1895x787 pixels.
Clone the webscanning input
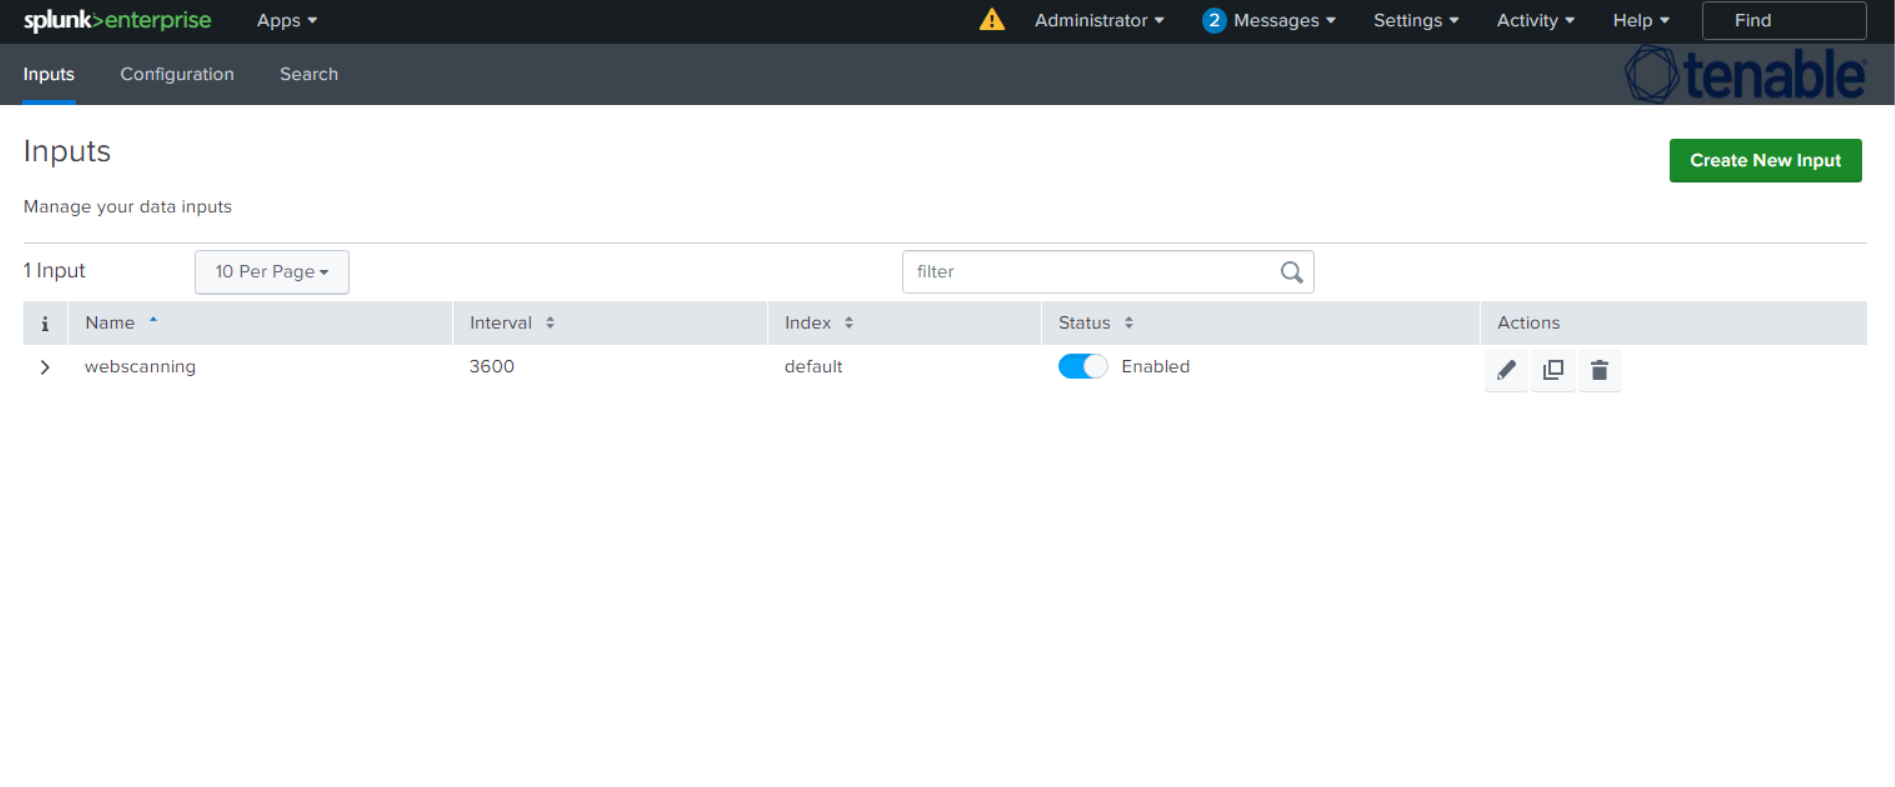coord(1553,370)
